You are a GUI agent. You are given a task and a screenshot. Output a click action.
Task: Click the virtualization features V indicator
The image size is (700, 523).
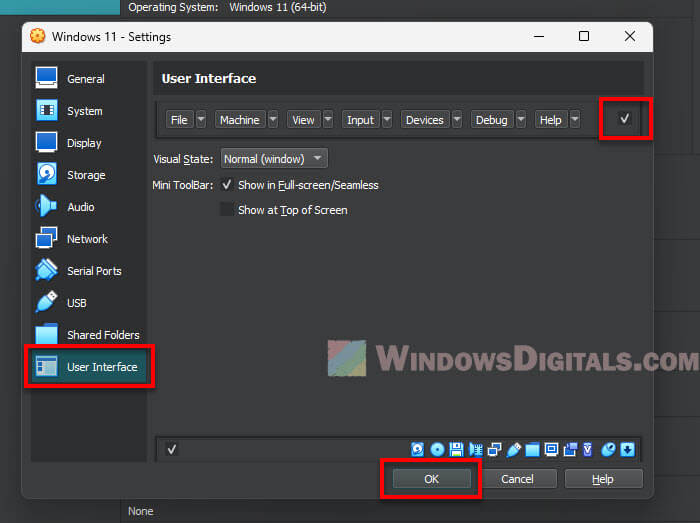(x=588, y=449)
